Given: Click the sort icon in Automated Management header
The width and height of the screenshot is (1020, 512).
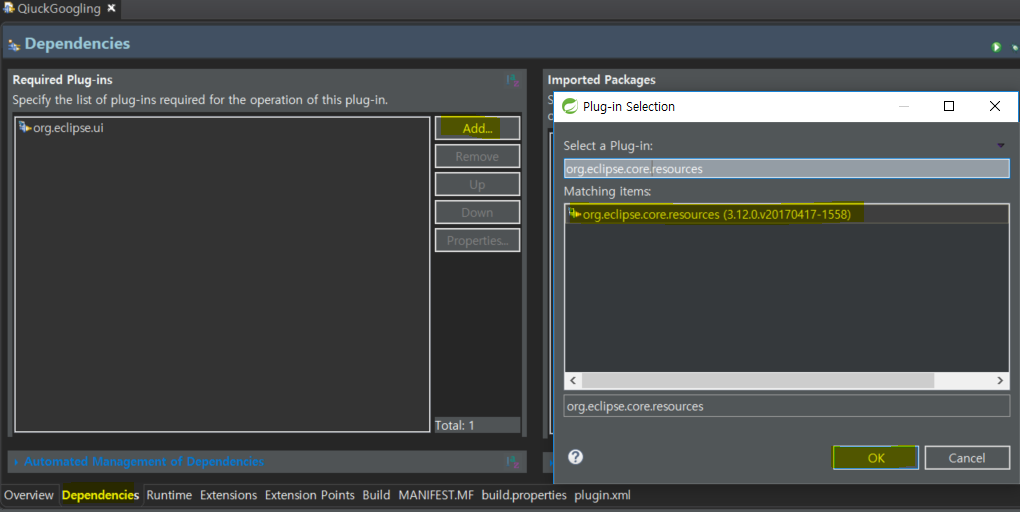Looking at the screenshot, I should pos(513,462).
